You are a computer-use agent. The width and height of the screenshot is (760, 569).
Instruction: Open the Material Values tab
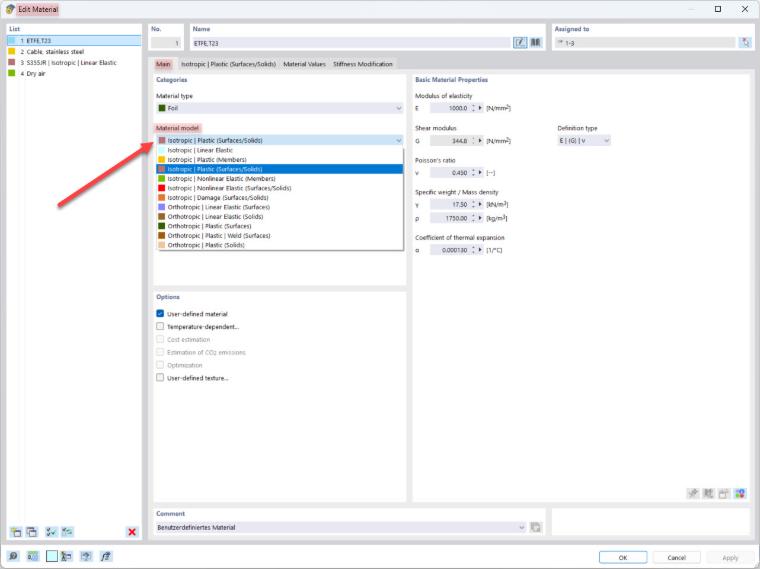tap(304, 64)
